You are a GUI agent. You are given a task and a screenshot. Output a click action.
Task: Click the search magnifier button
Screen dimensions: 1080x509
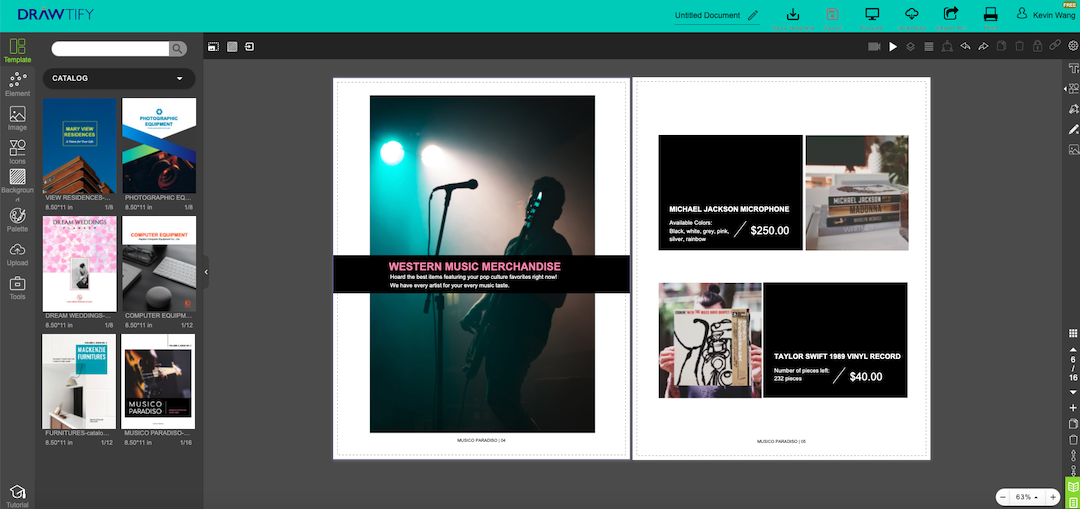[x=178, y=48]
